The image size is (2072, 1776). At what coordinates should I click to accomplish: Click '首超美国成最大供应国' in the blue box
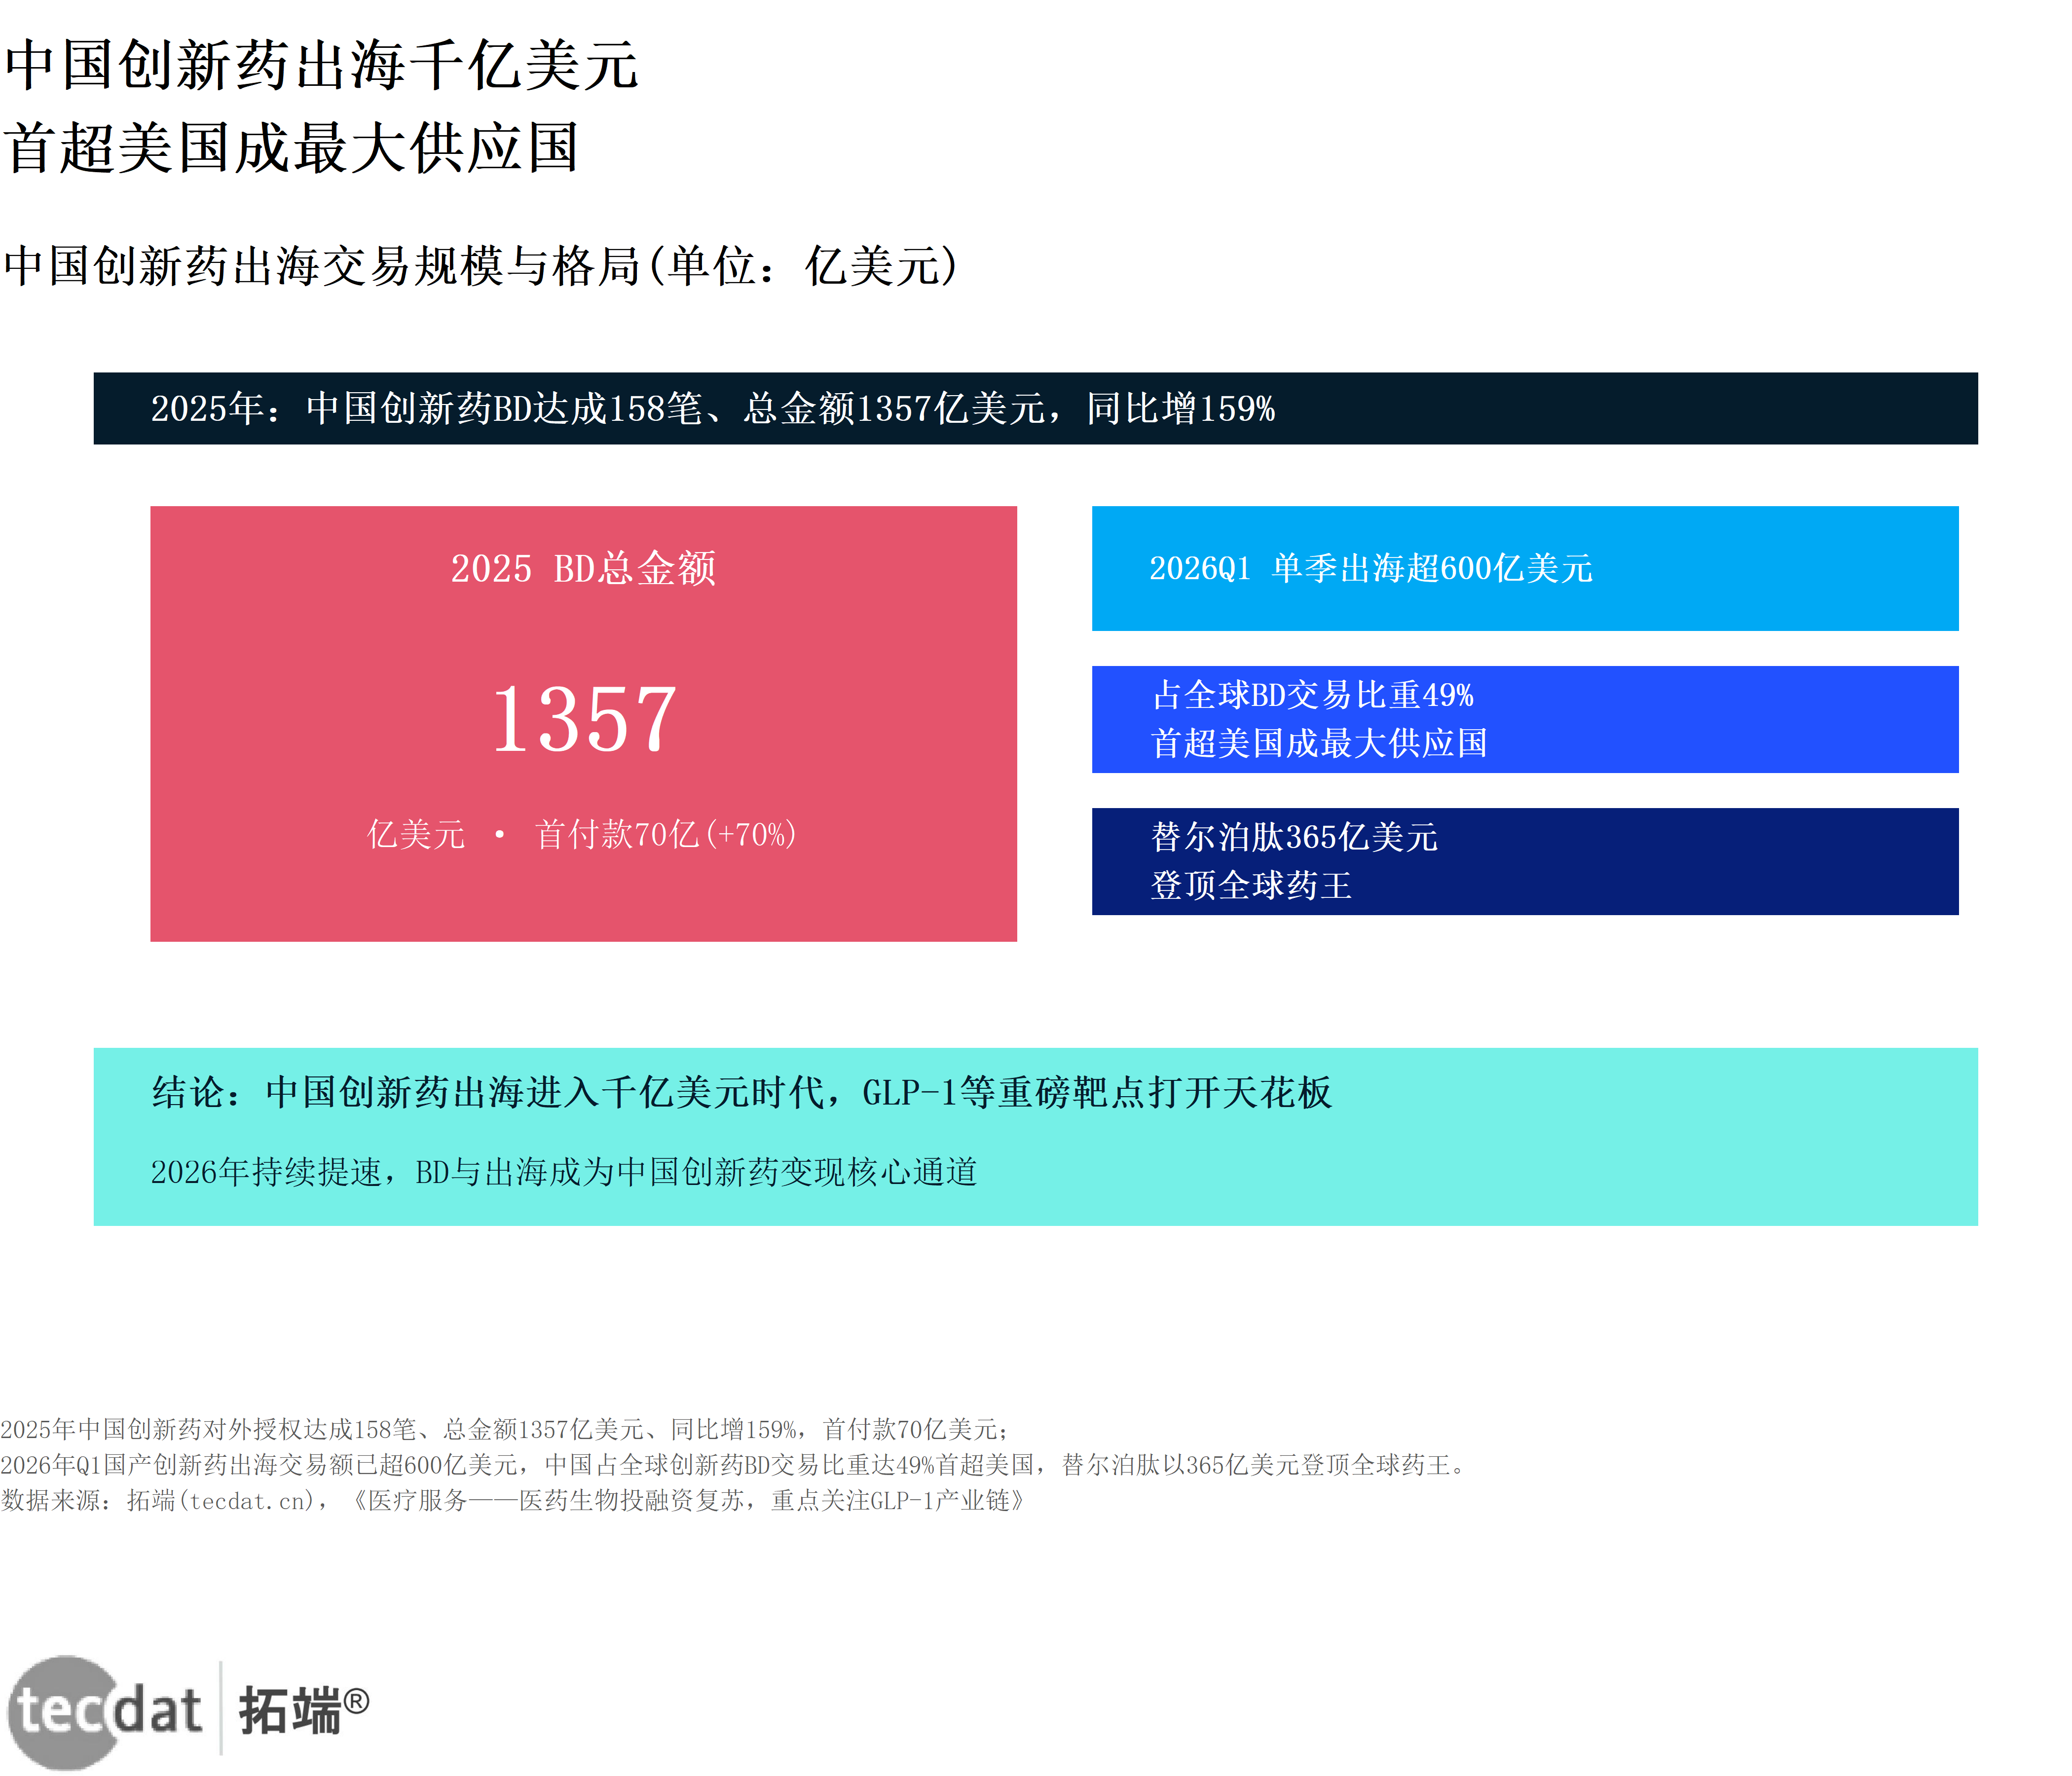point(1319,743)
